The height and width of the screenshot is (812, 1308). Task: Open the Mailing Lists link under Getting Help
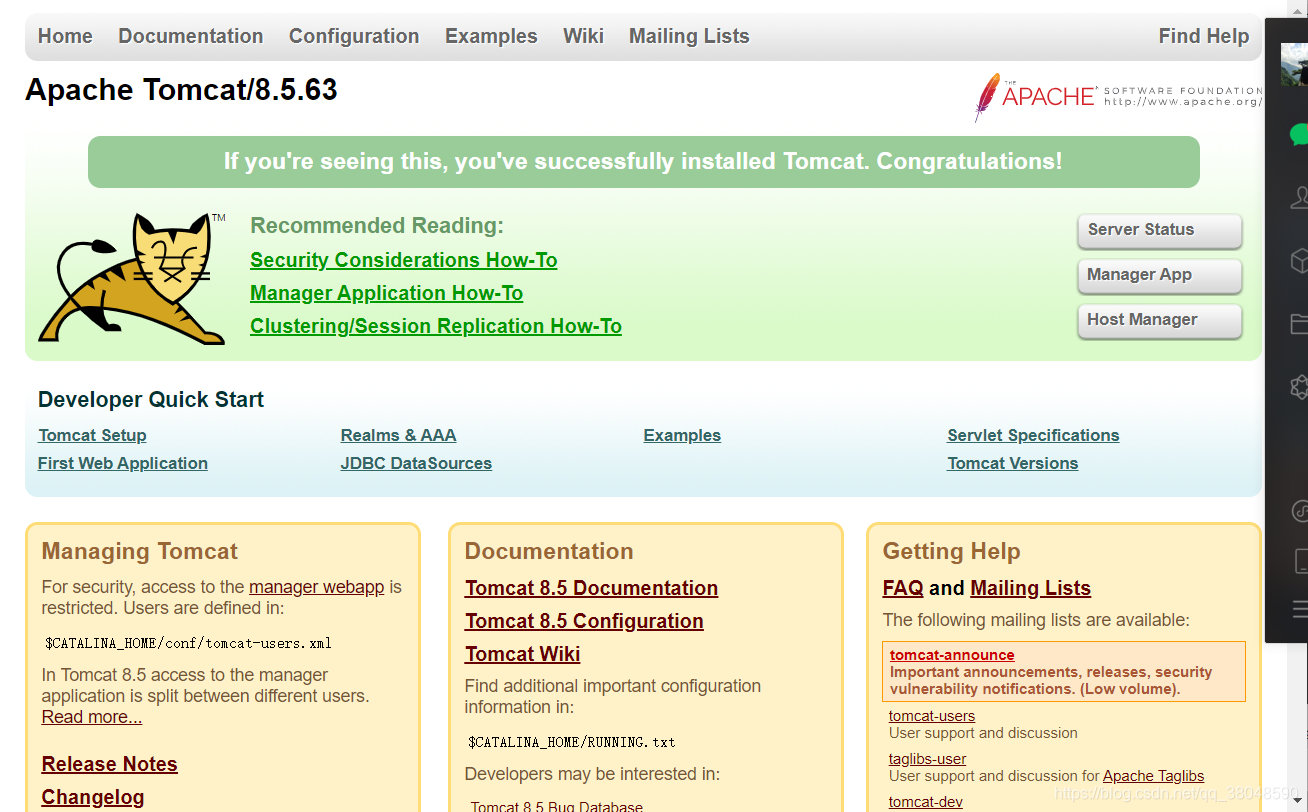(1030, 588)
